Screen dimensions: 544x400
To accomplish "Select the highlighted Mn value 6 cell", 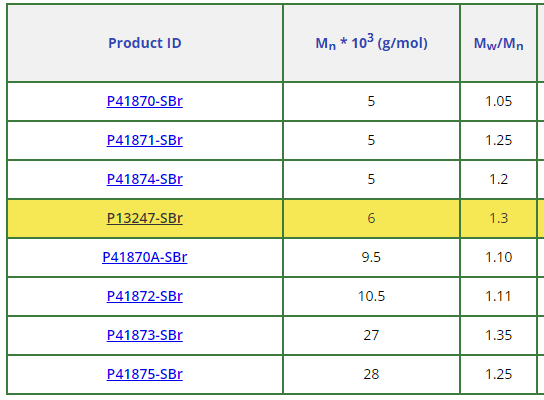I will (x=372, y=218).
